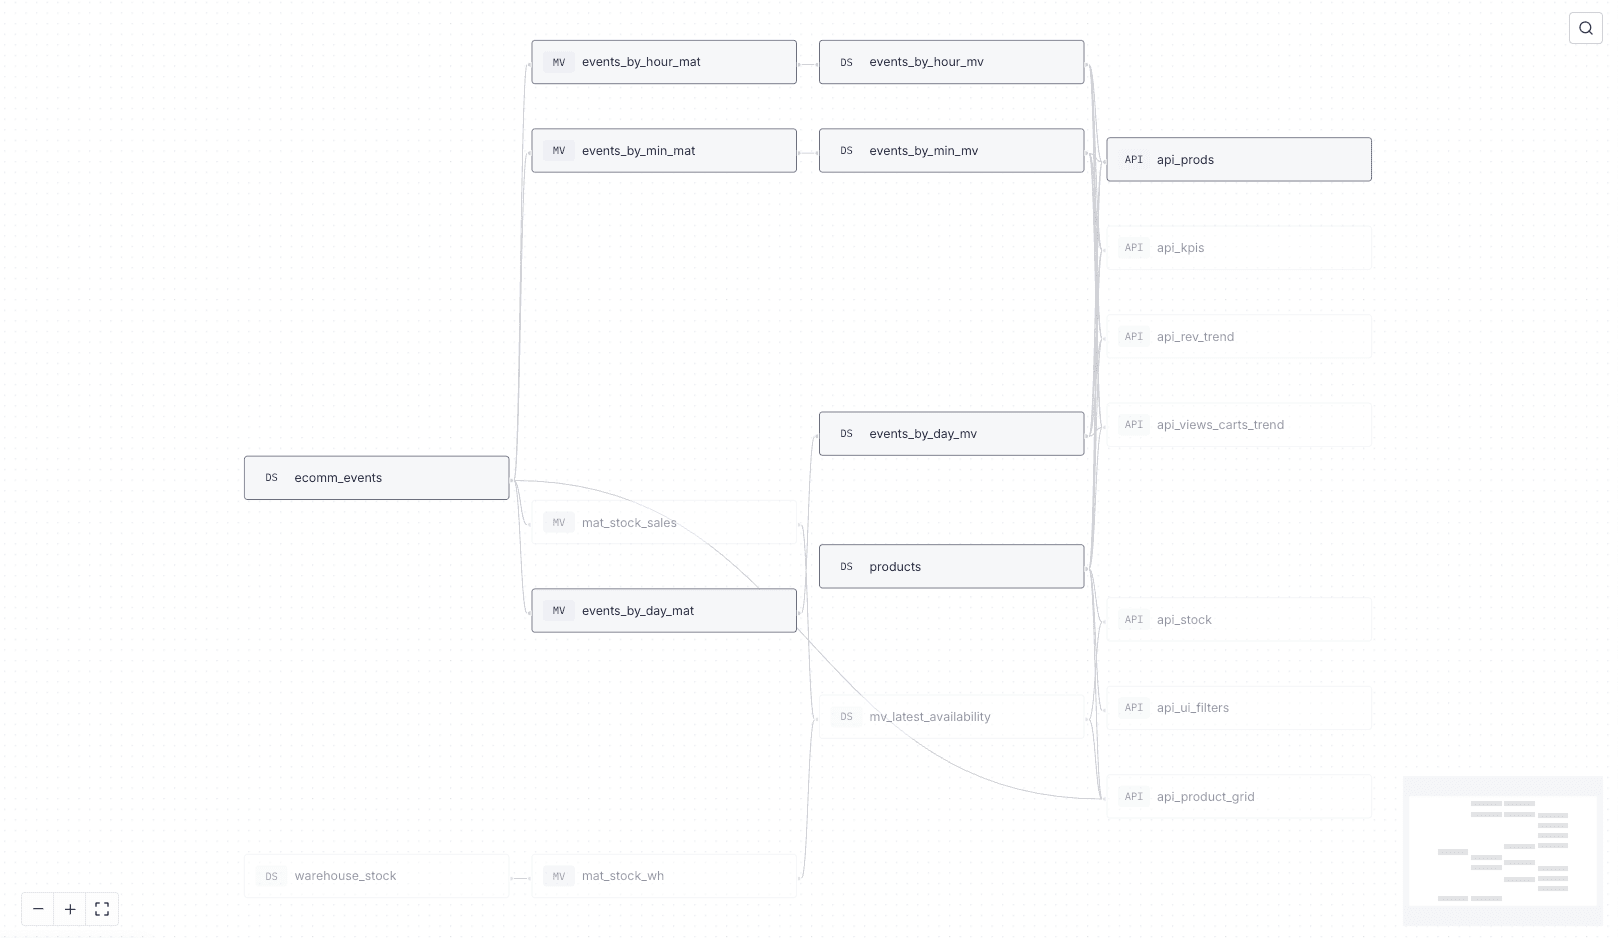Click the mv_latest_availability node
This screenshot has height=938, width=1618.
(950, 716)
